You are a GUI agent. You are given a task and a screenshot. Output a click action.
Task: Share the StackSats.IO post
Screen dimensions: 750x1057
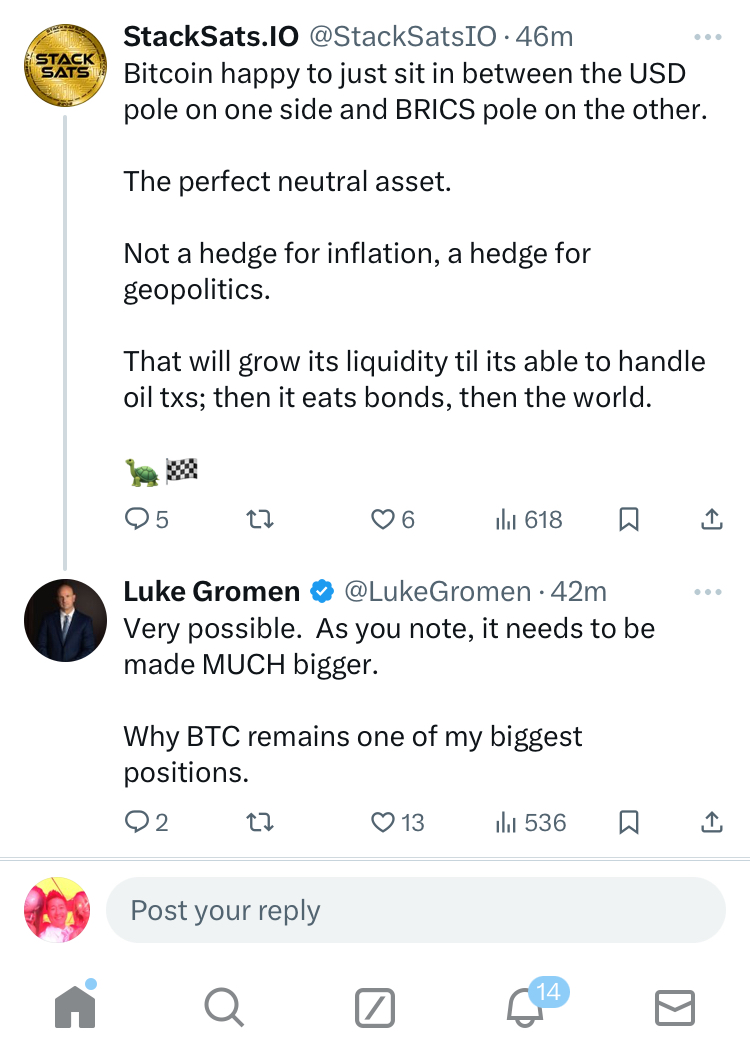click(710, 519)
